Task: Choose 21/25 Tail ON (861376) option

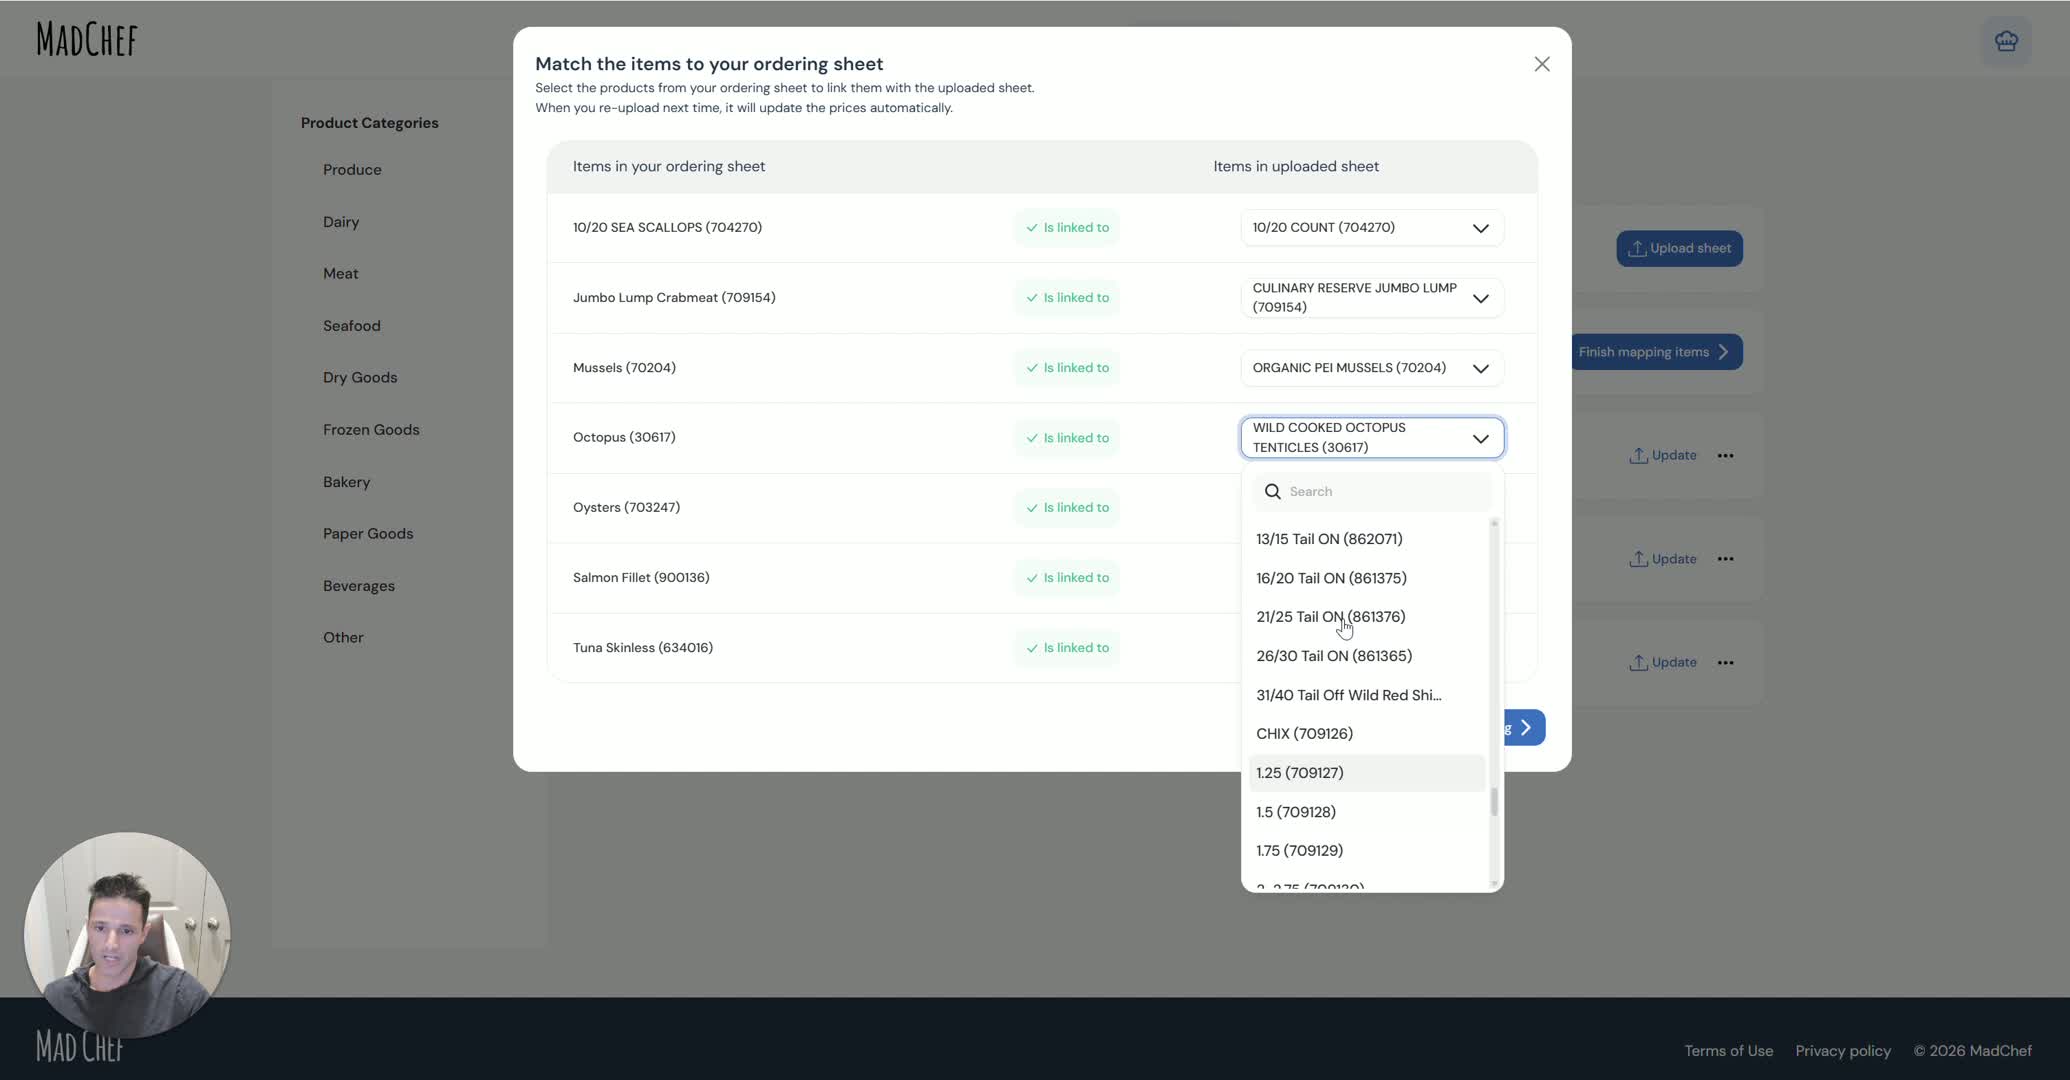Action: pos(1366,617)
